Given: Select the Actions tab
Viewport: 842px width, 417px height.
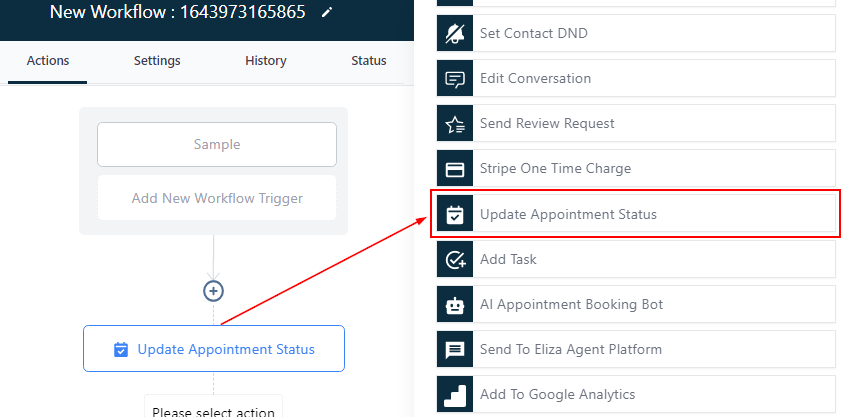Looking at the screenshot, I should pyautogui.click(x=48, y=61).
